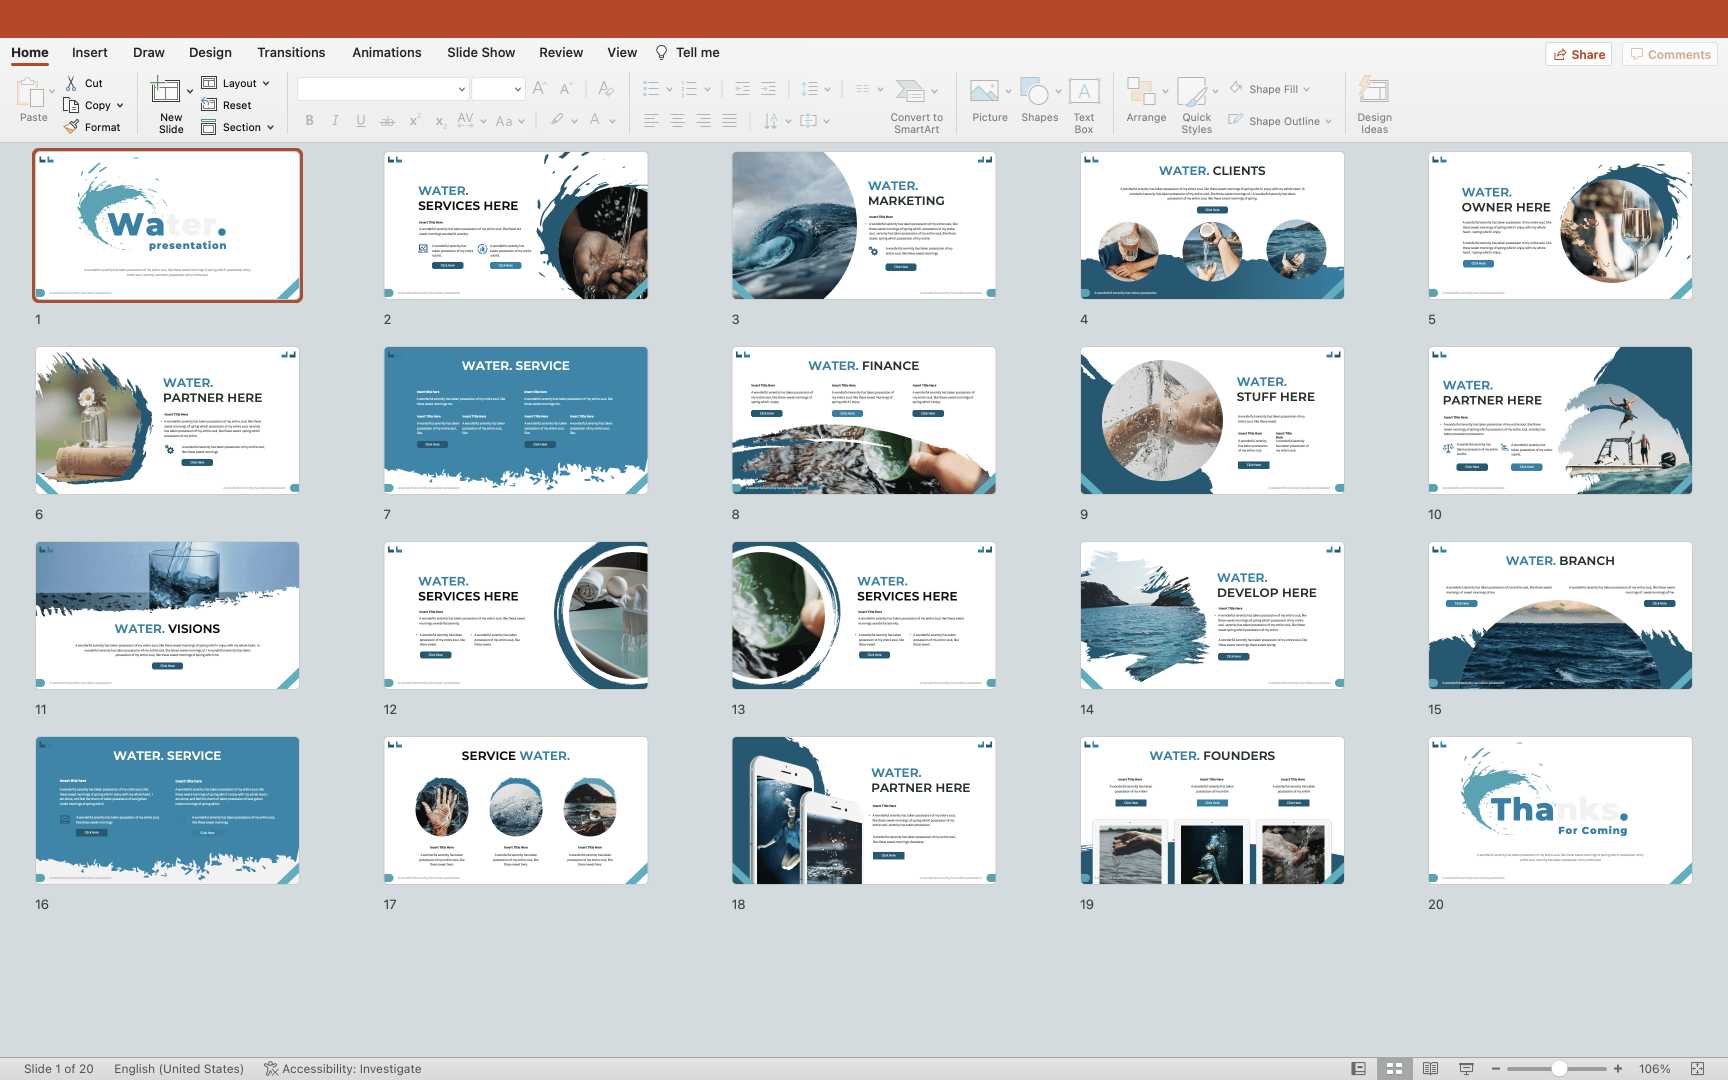Switch to Reading view in status bar

(x=1430, y=1068)
